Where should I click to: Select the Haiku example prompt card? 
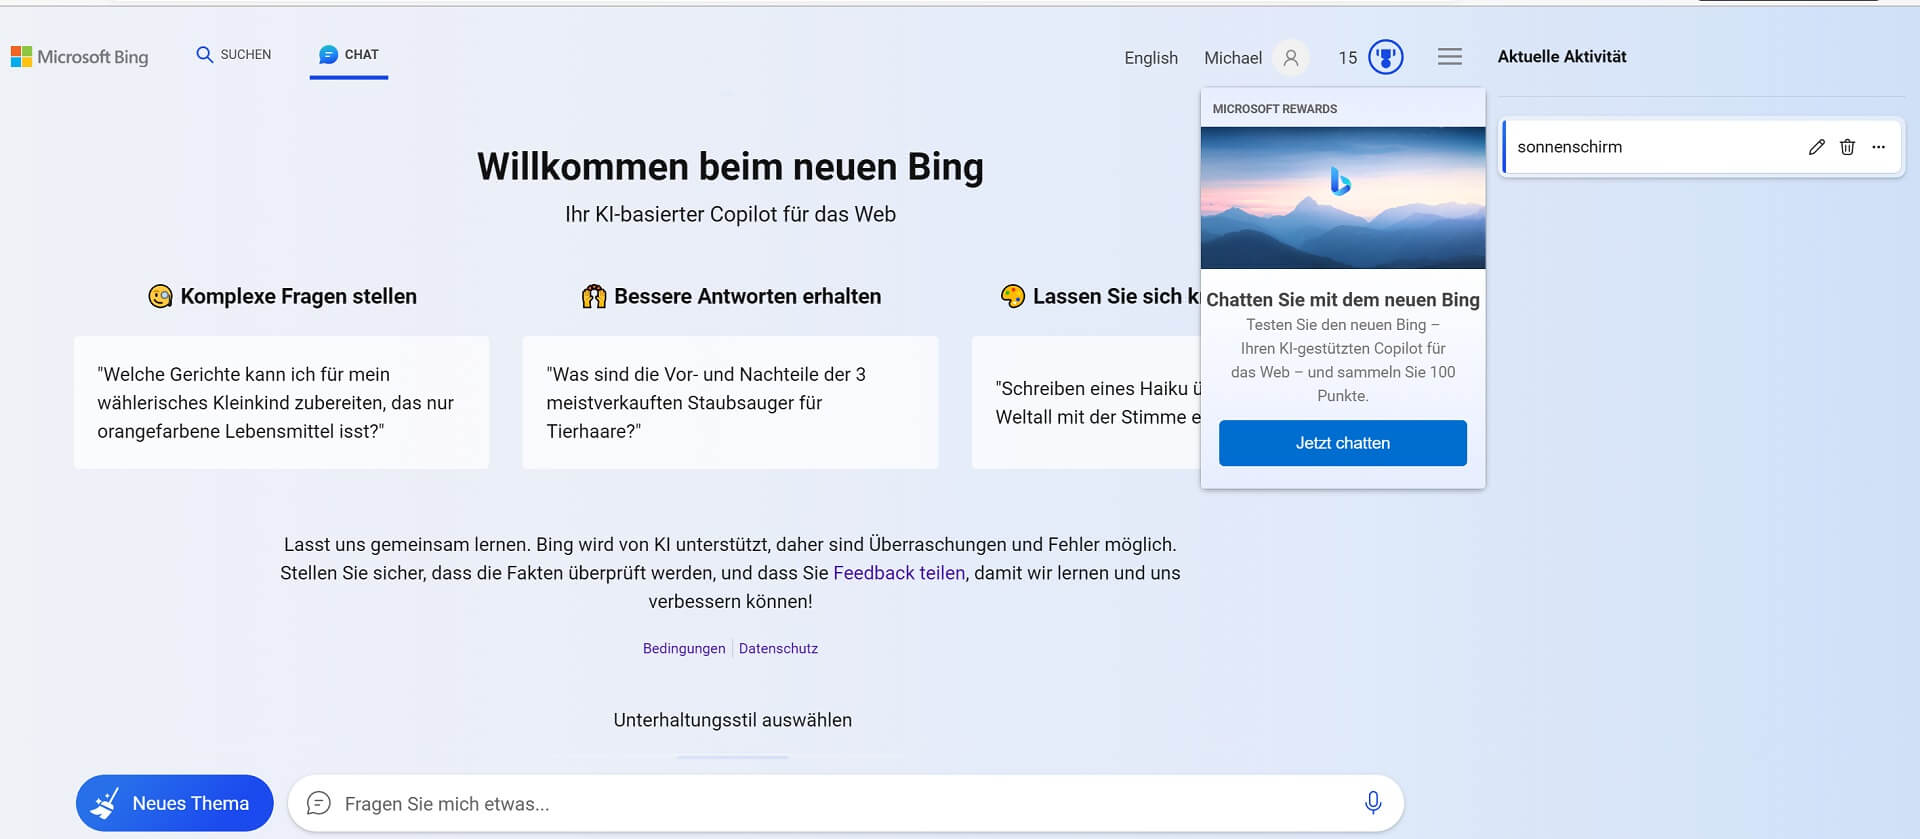pyautogui.click(x=1086, y=403)
